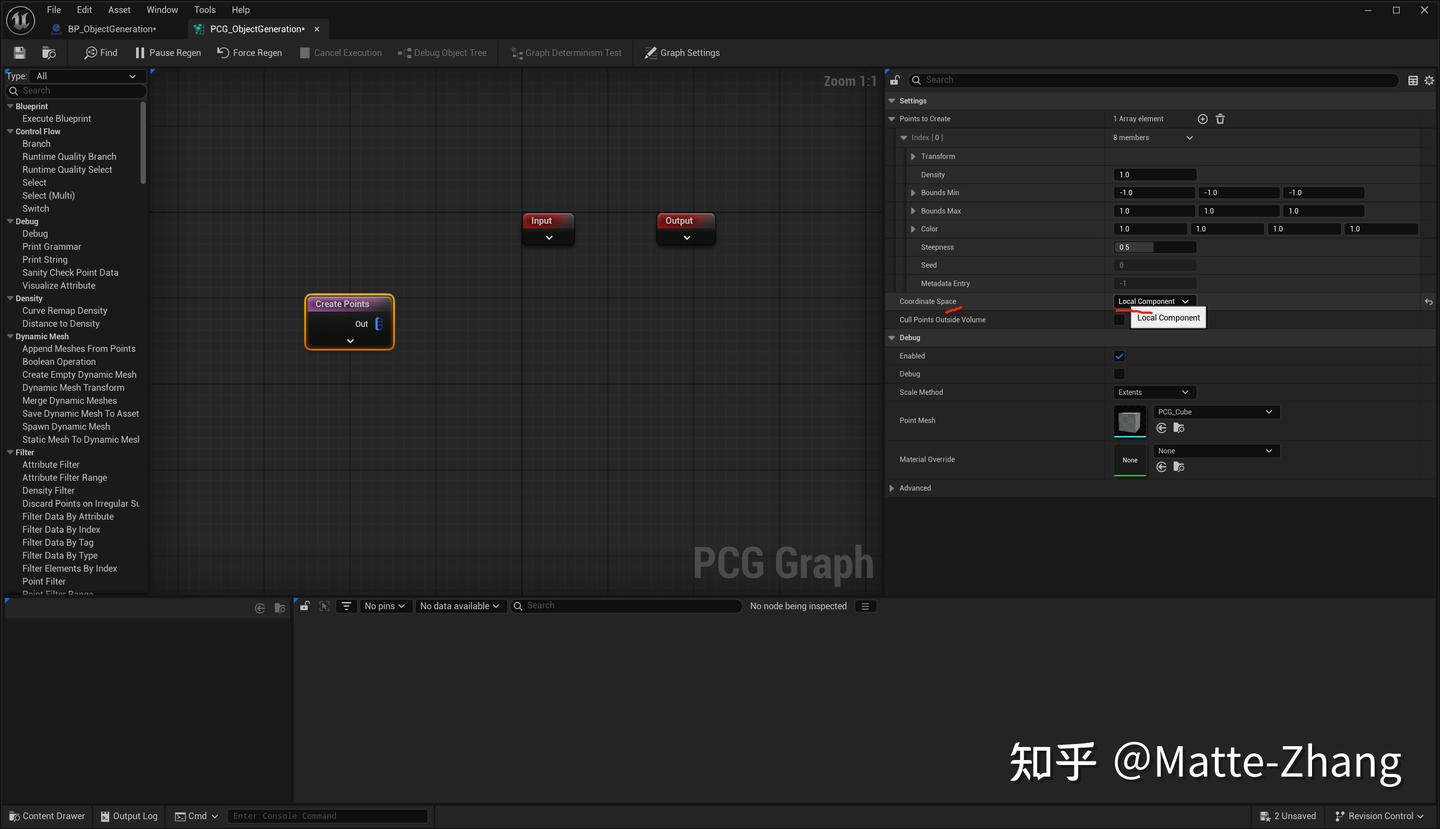This screenshot has height=829, width=1440.
Task: Open the Output Log panel
Action: coord(129,816)
